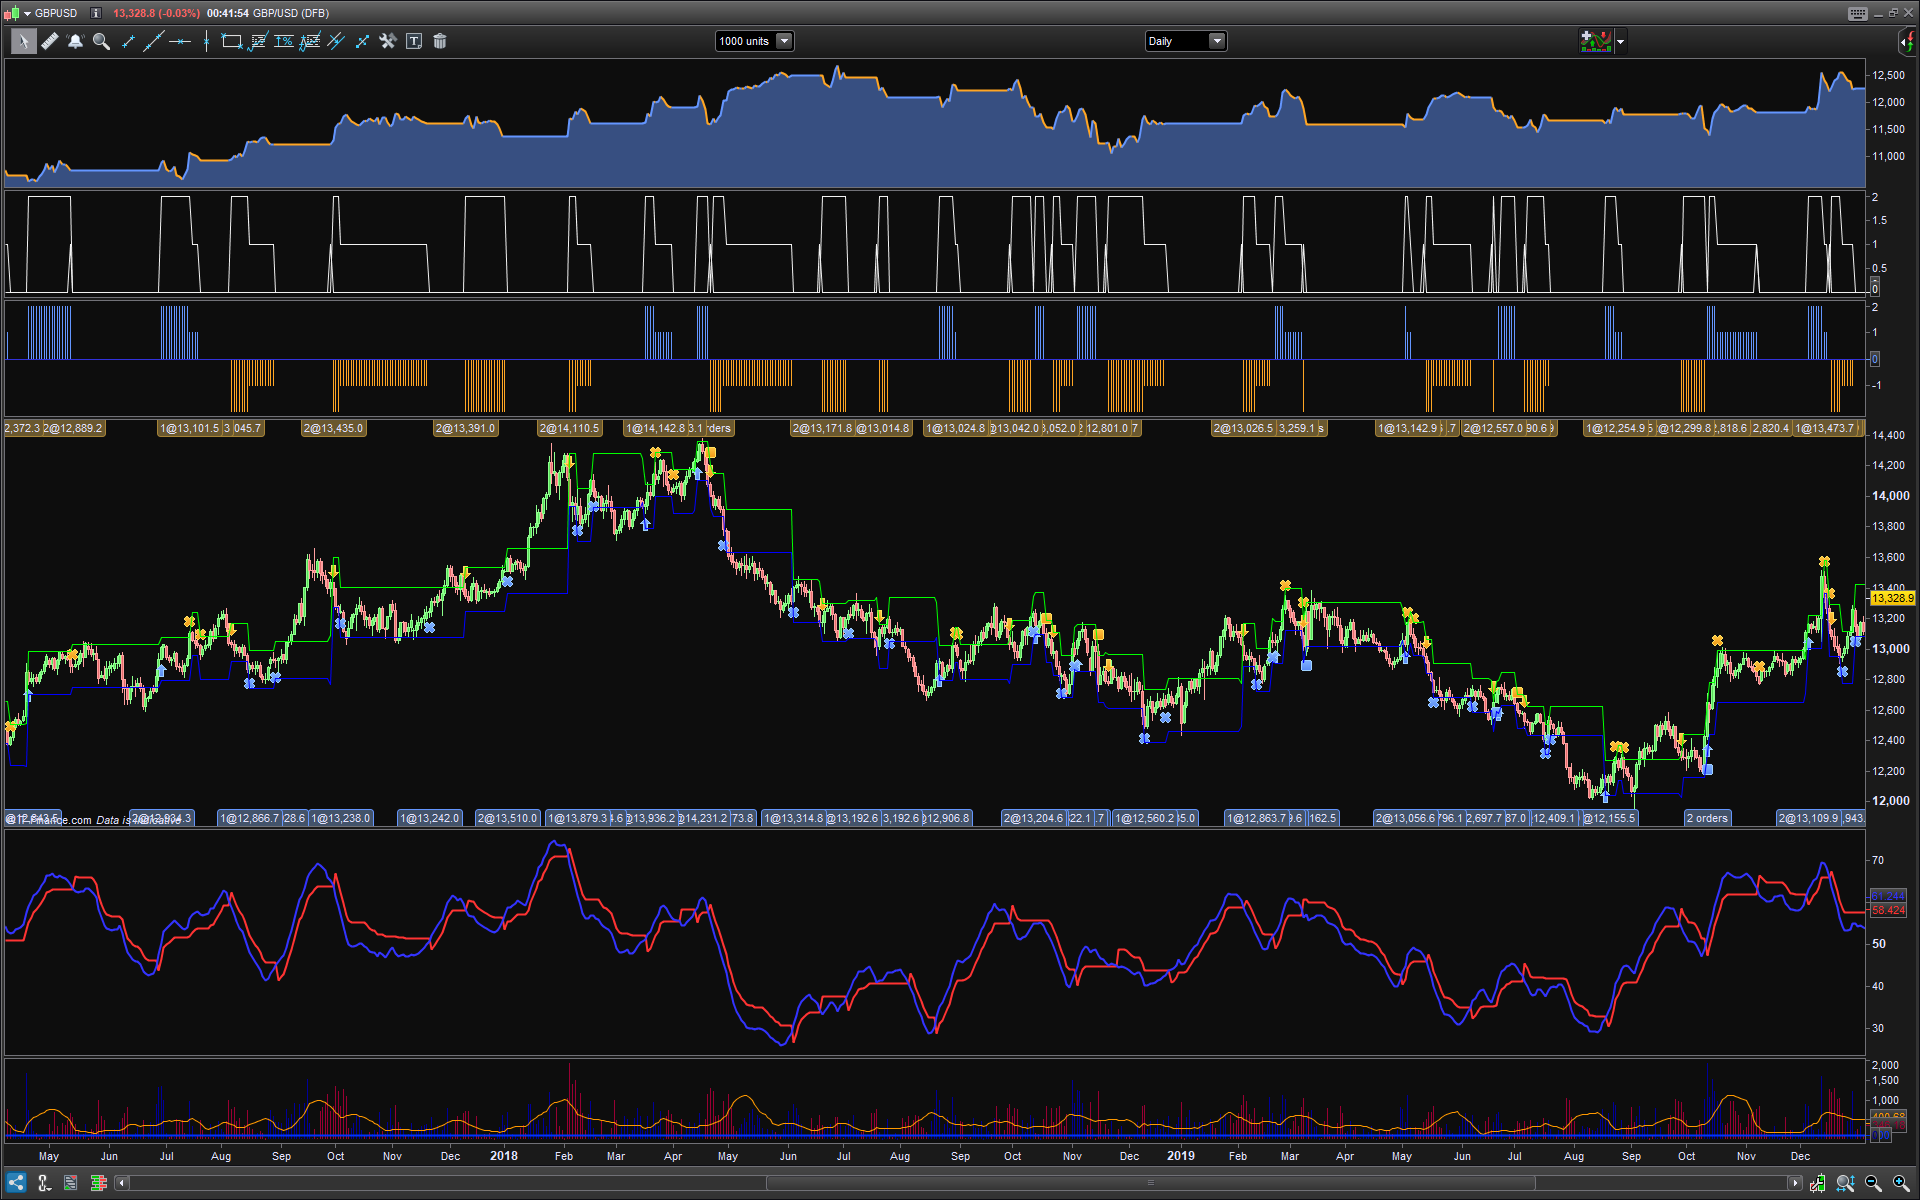This screenshot has width=1920, height=1200.
Task: Toggle the info button beside GBPUSD
Action: coord(96,13)
